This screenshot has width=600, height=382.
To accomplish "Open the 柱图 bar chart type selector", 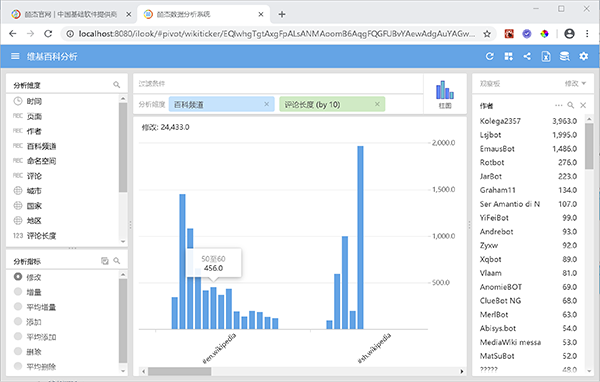I will (x=445, y=95).
